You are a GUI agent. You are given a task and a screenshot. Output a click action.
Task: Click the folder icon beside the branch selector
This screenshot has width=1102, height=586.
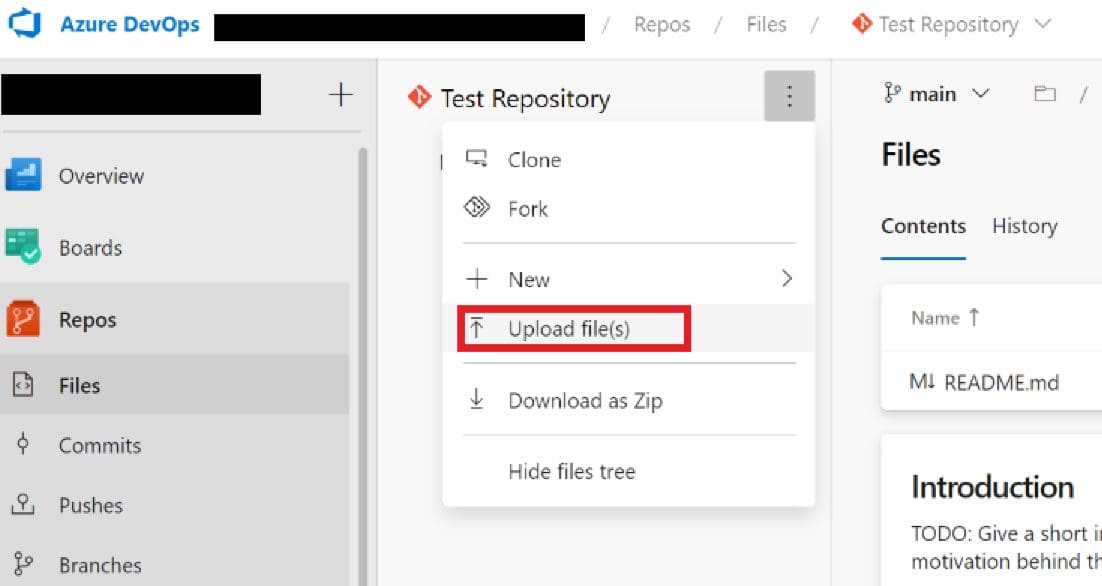[x=1044, y=93]
